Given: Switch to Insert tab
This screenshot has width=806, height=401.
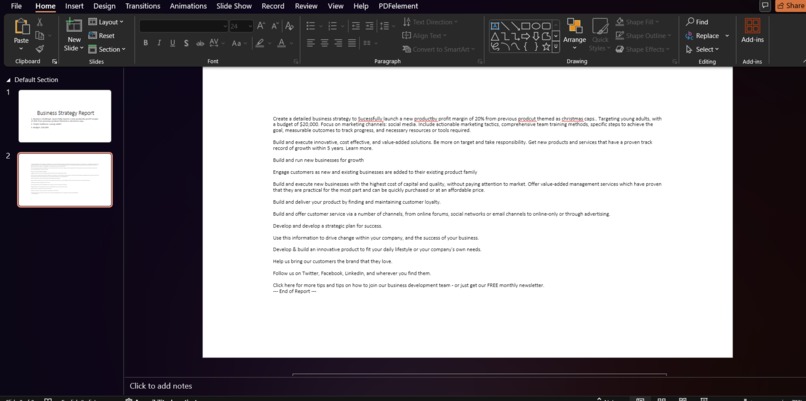Looking at the screenshot, I should point(75,6).
